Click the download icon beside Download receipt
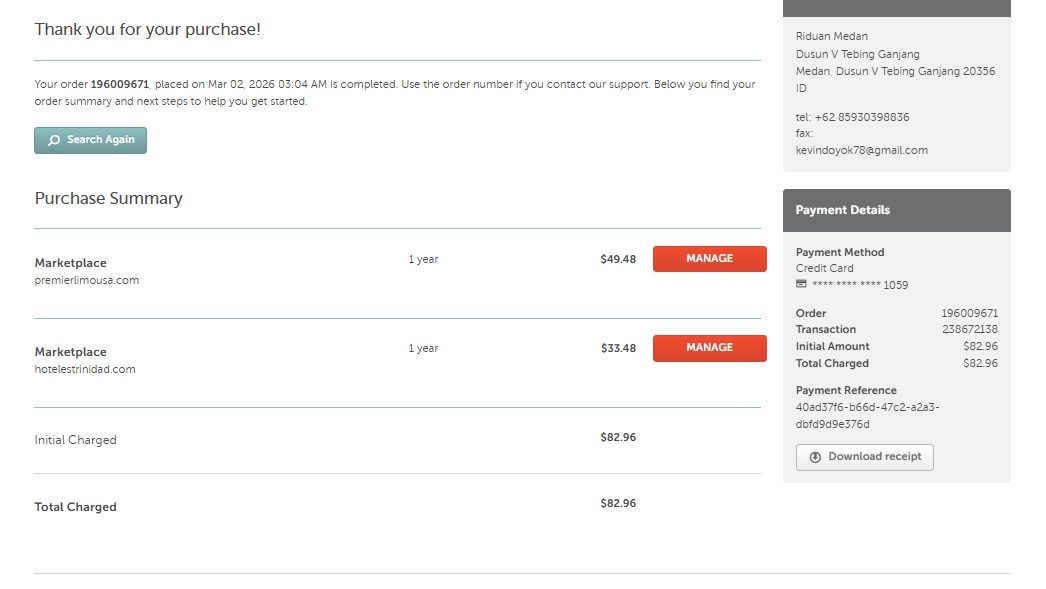Screen dimensions: 1046x589 coord(815,457)
